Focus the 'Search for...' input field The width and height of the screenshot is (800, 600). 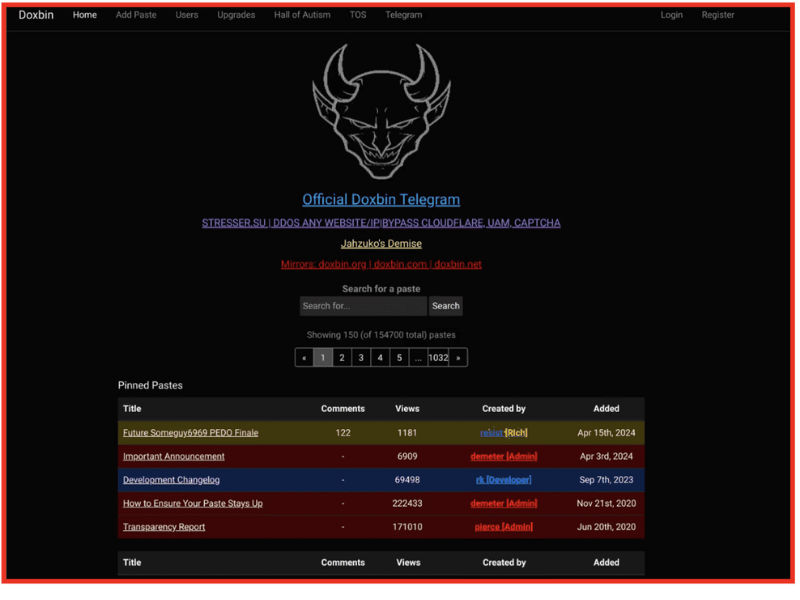[x=363, y=306]
